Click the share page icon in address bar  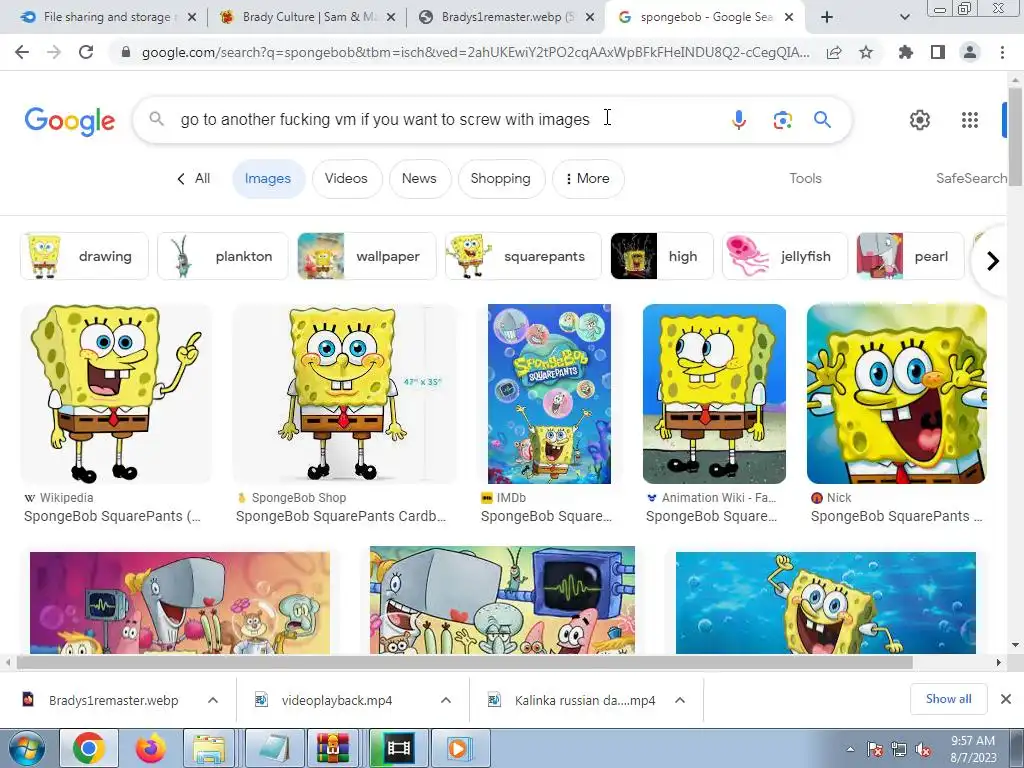834,52
